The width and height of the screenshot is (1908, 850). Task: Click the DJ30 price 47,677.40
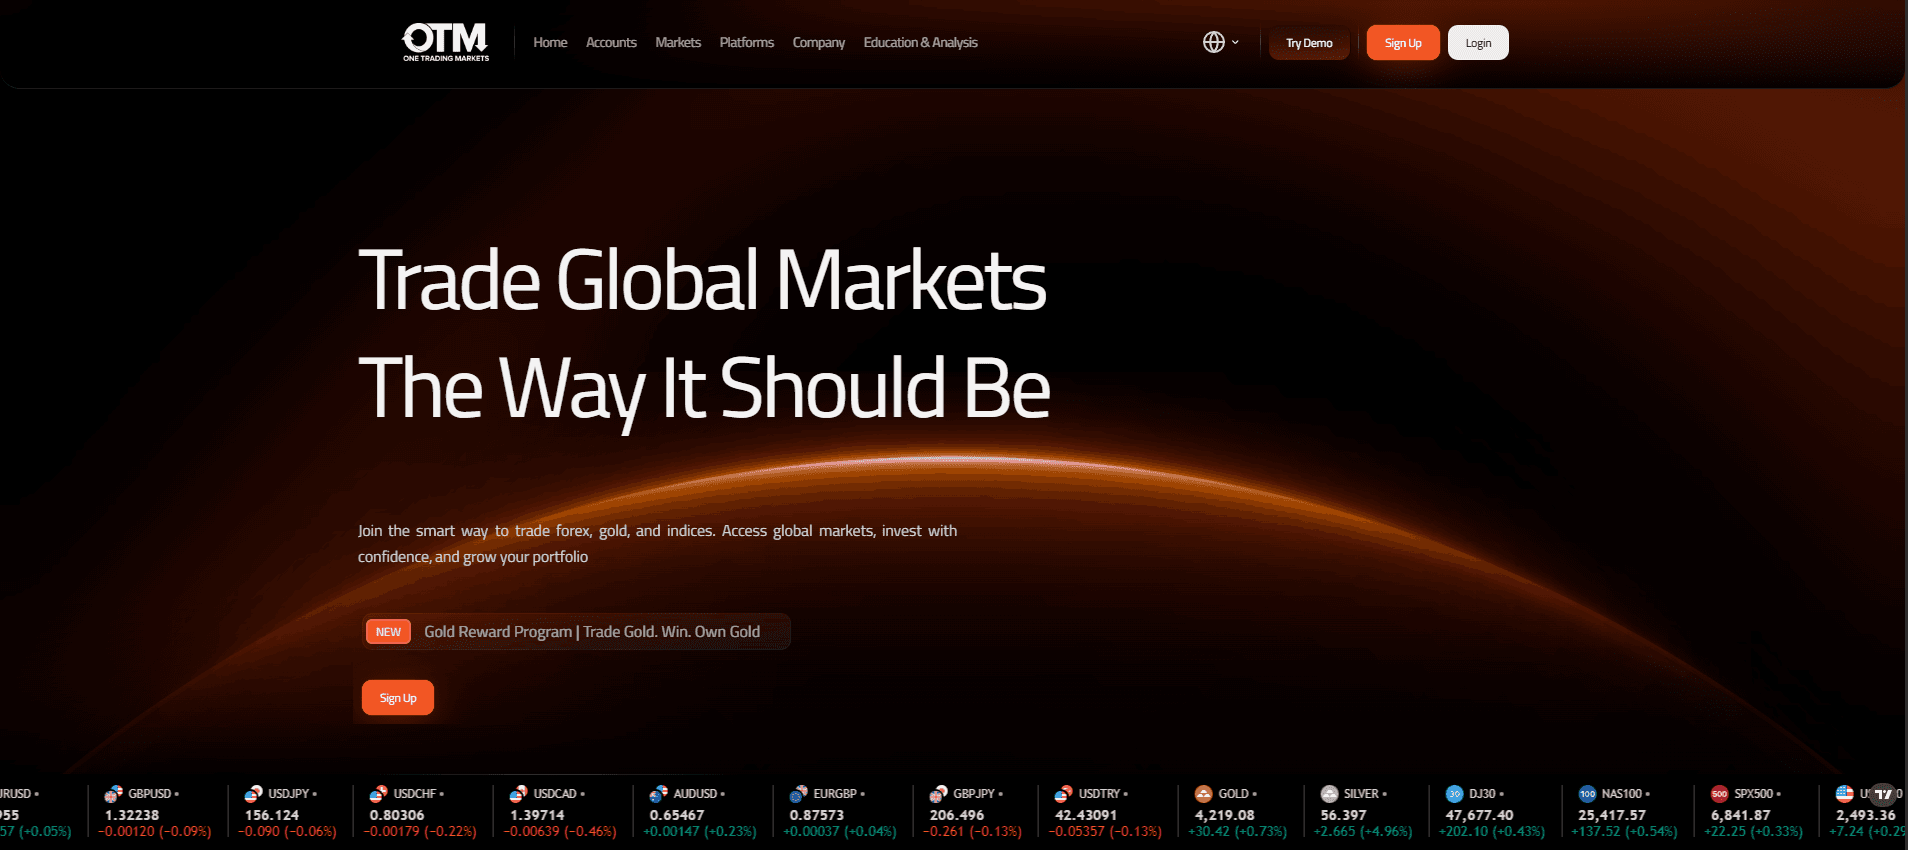(1480, 815)
